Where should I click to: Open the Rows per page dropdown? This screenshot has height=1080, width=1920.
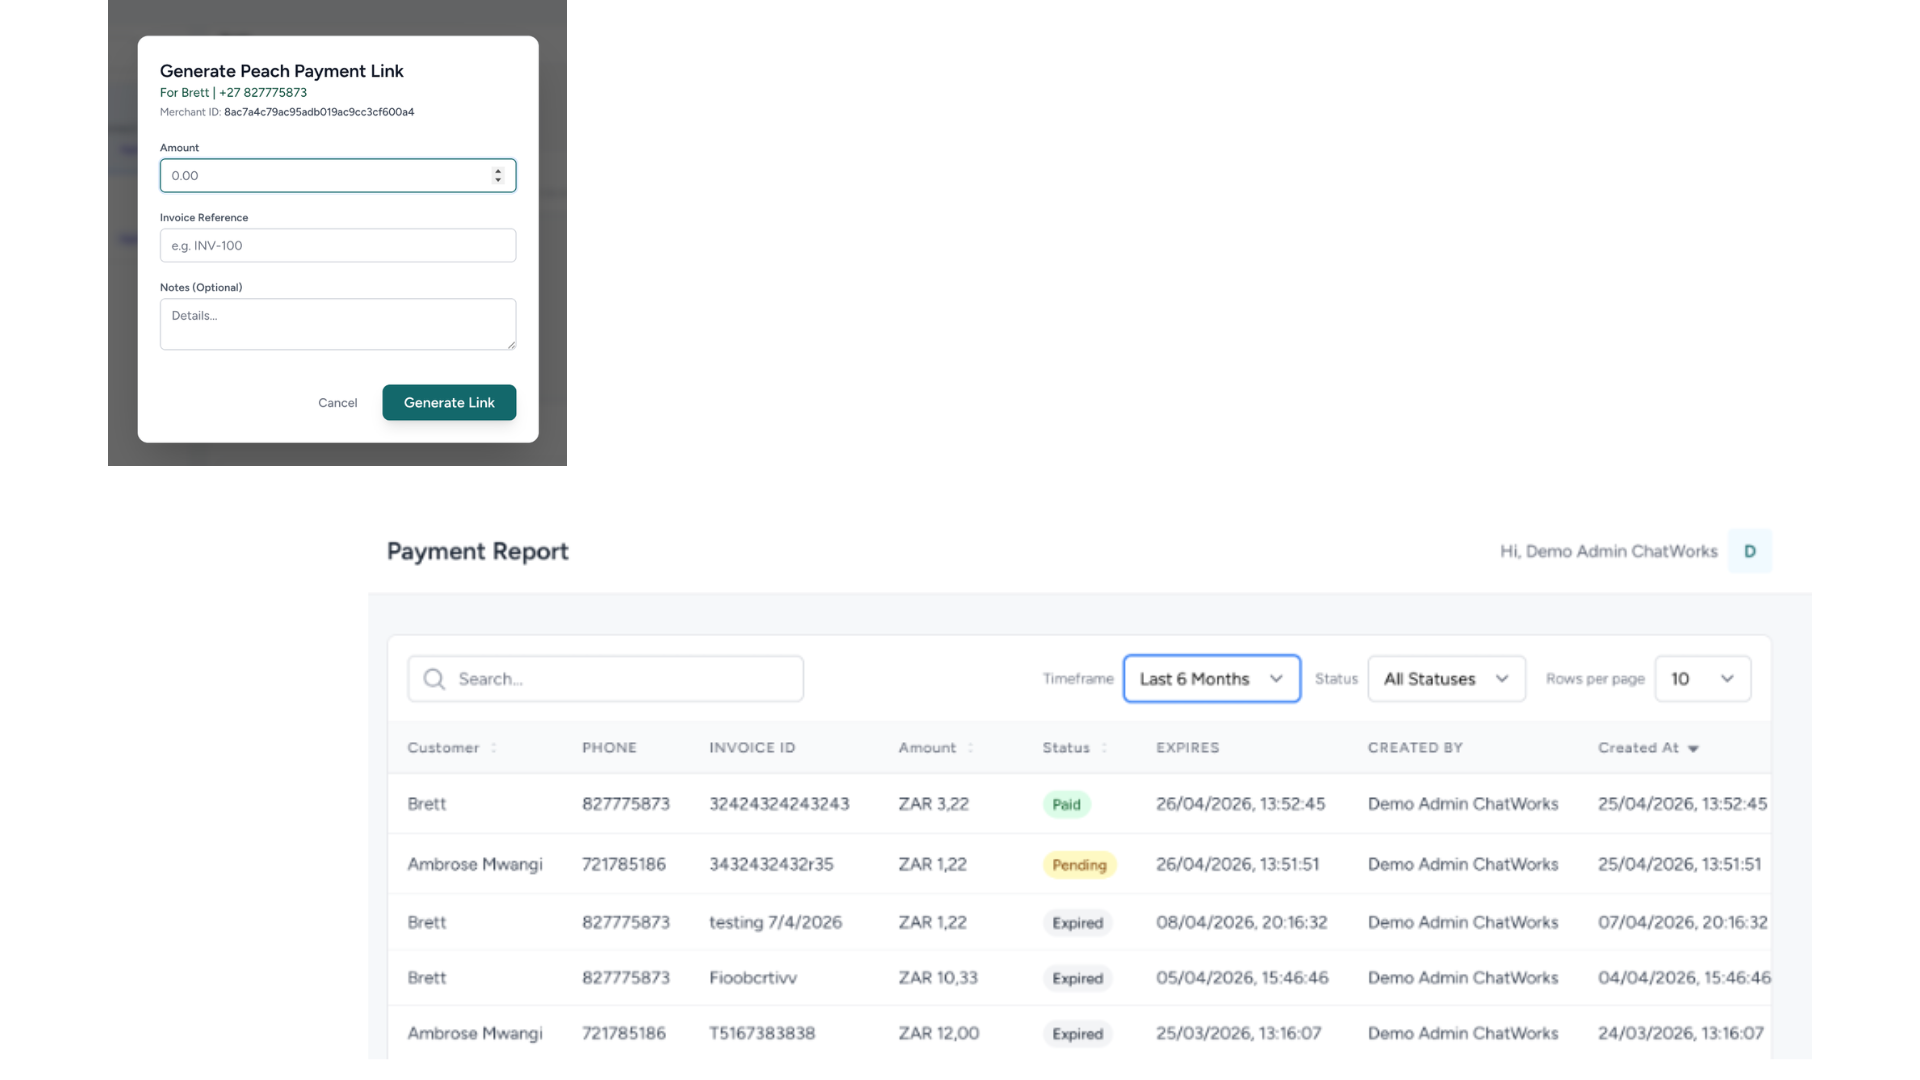pos(1702,679)
